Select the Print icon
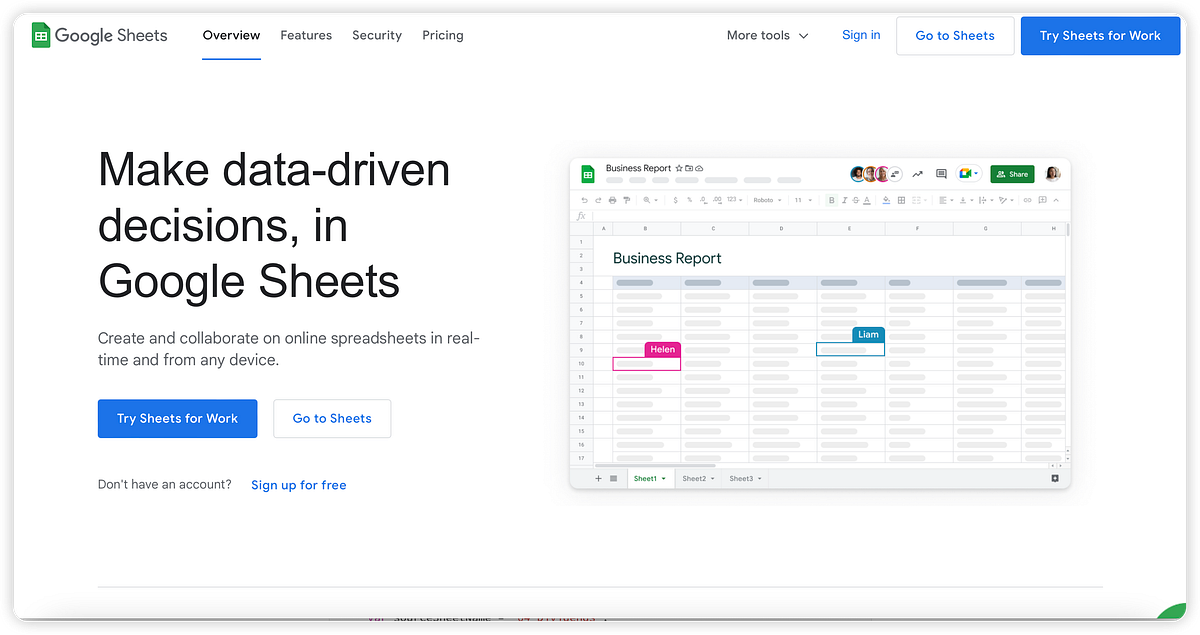Viewport: 1200px width, 635px height. tap(611, 199)
